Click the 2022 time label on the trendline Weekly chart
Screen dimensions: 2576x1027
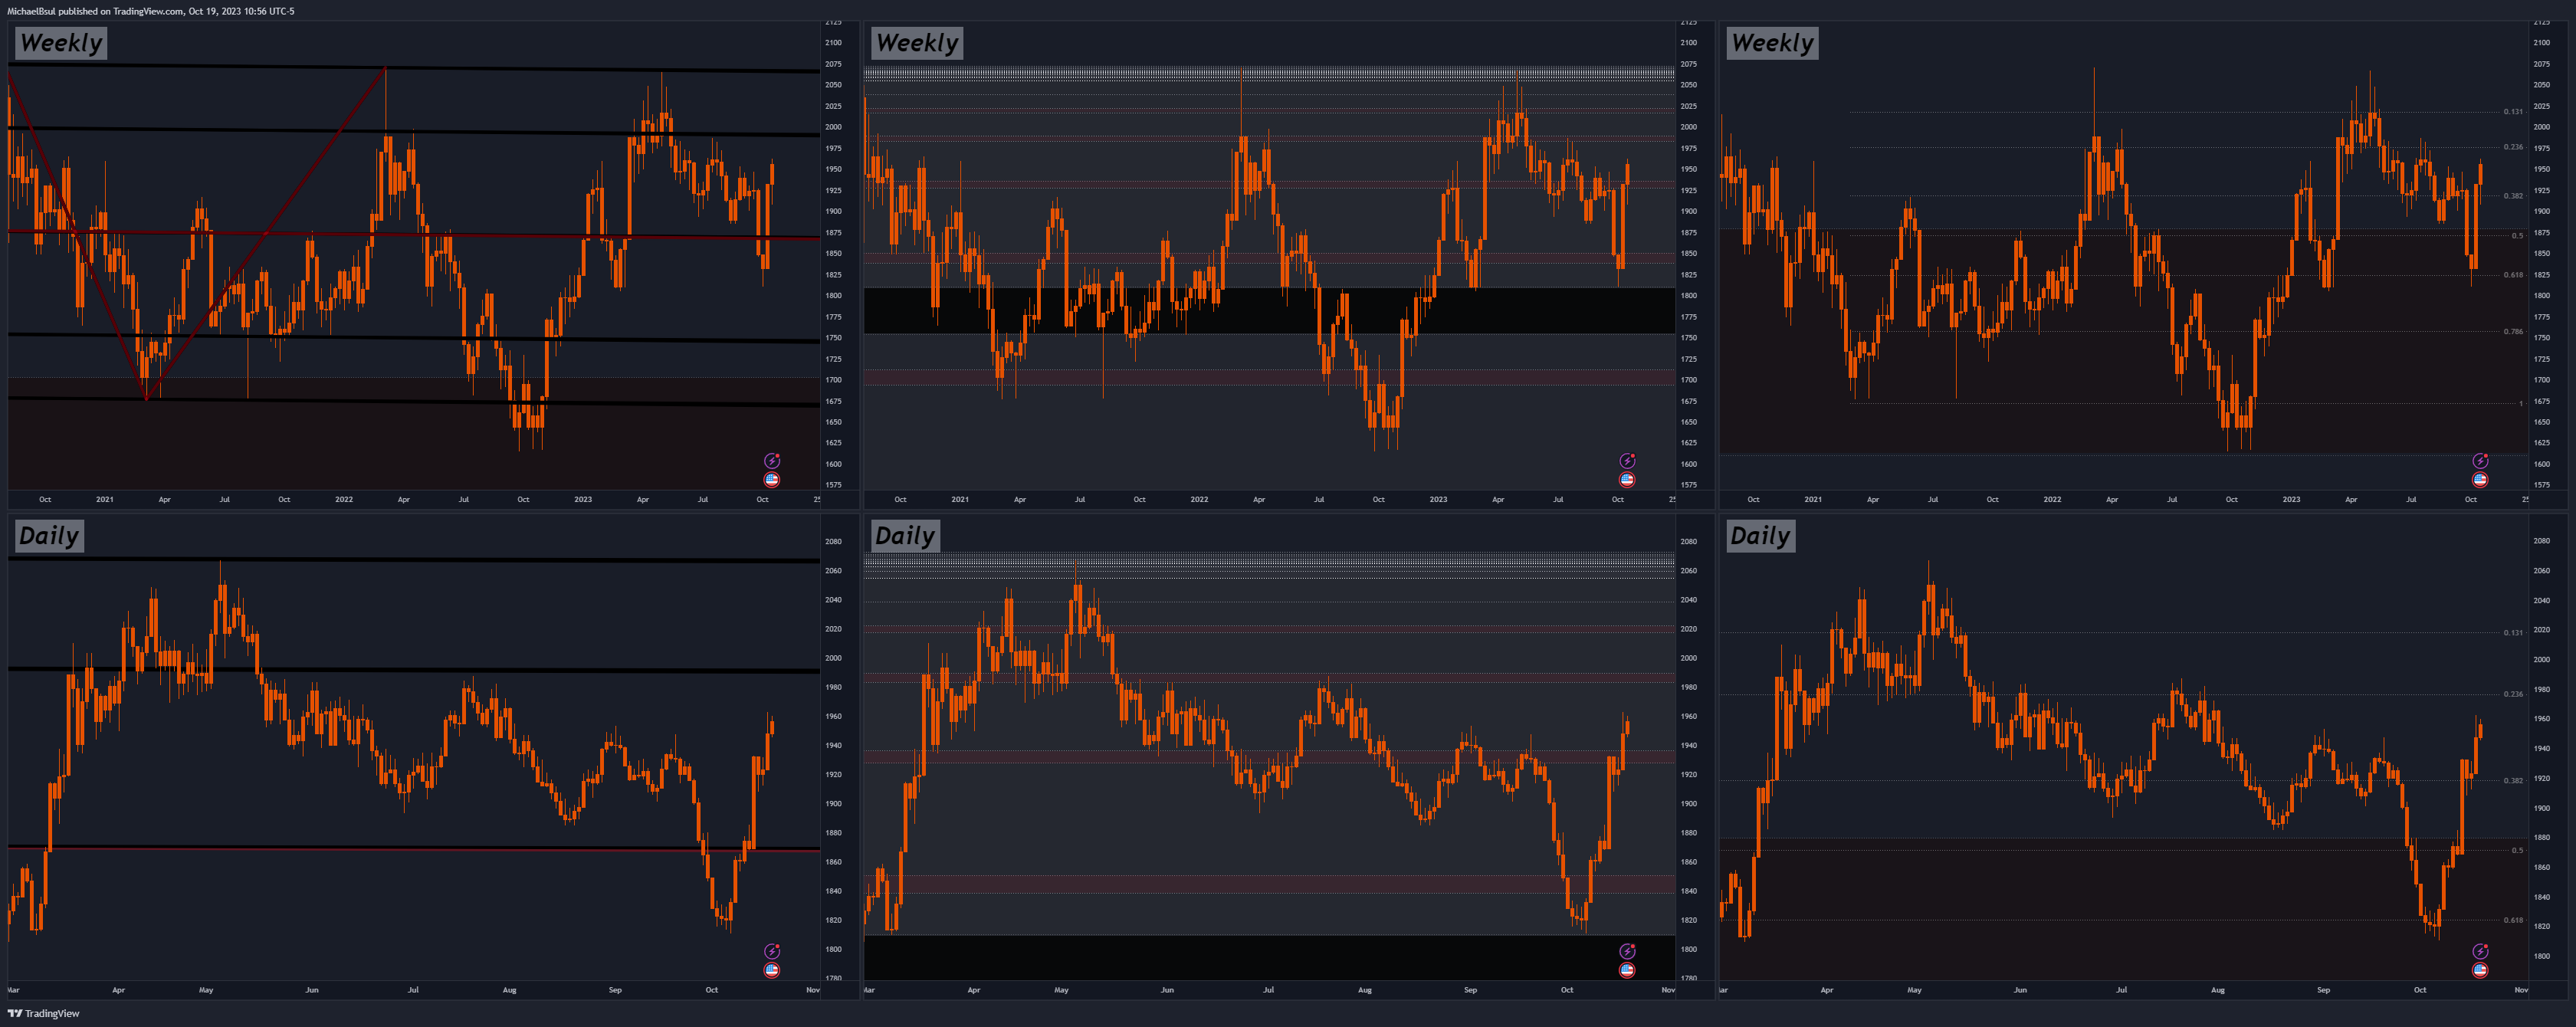[344, 499]
